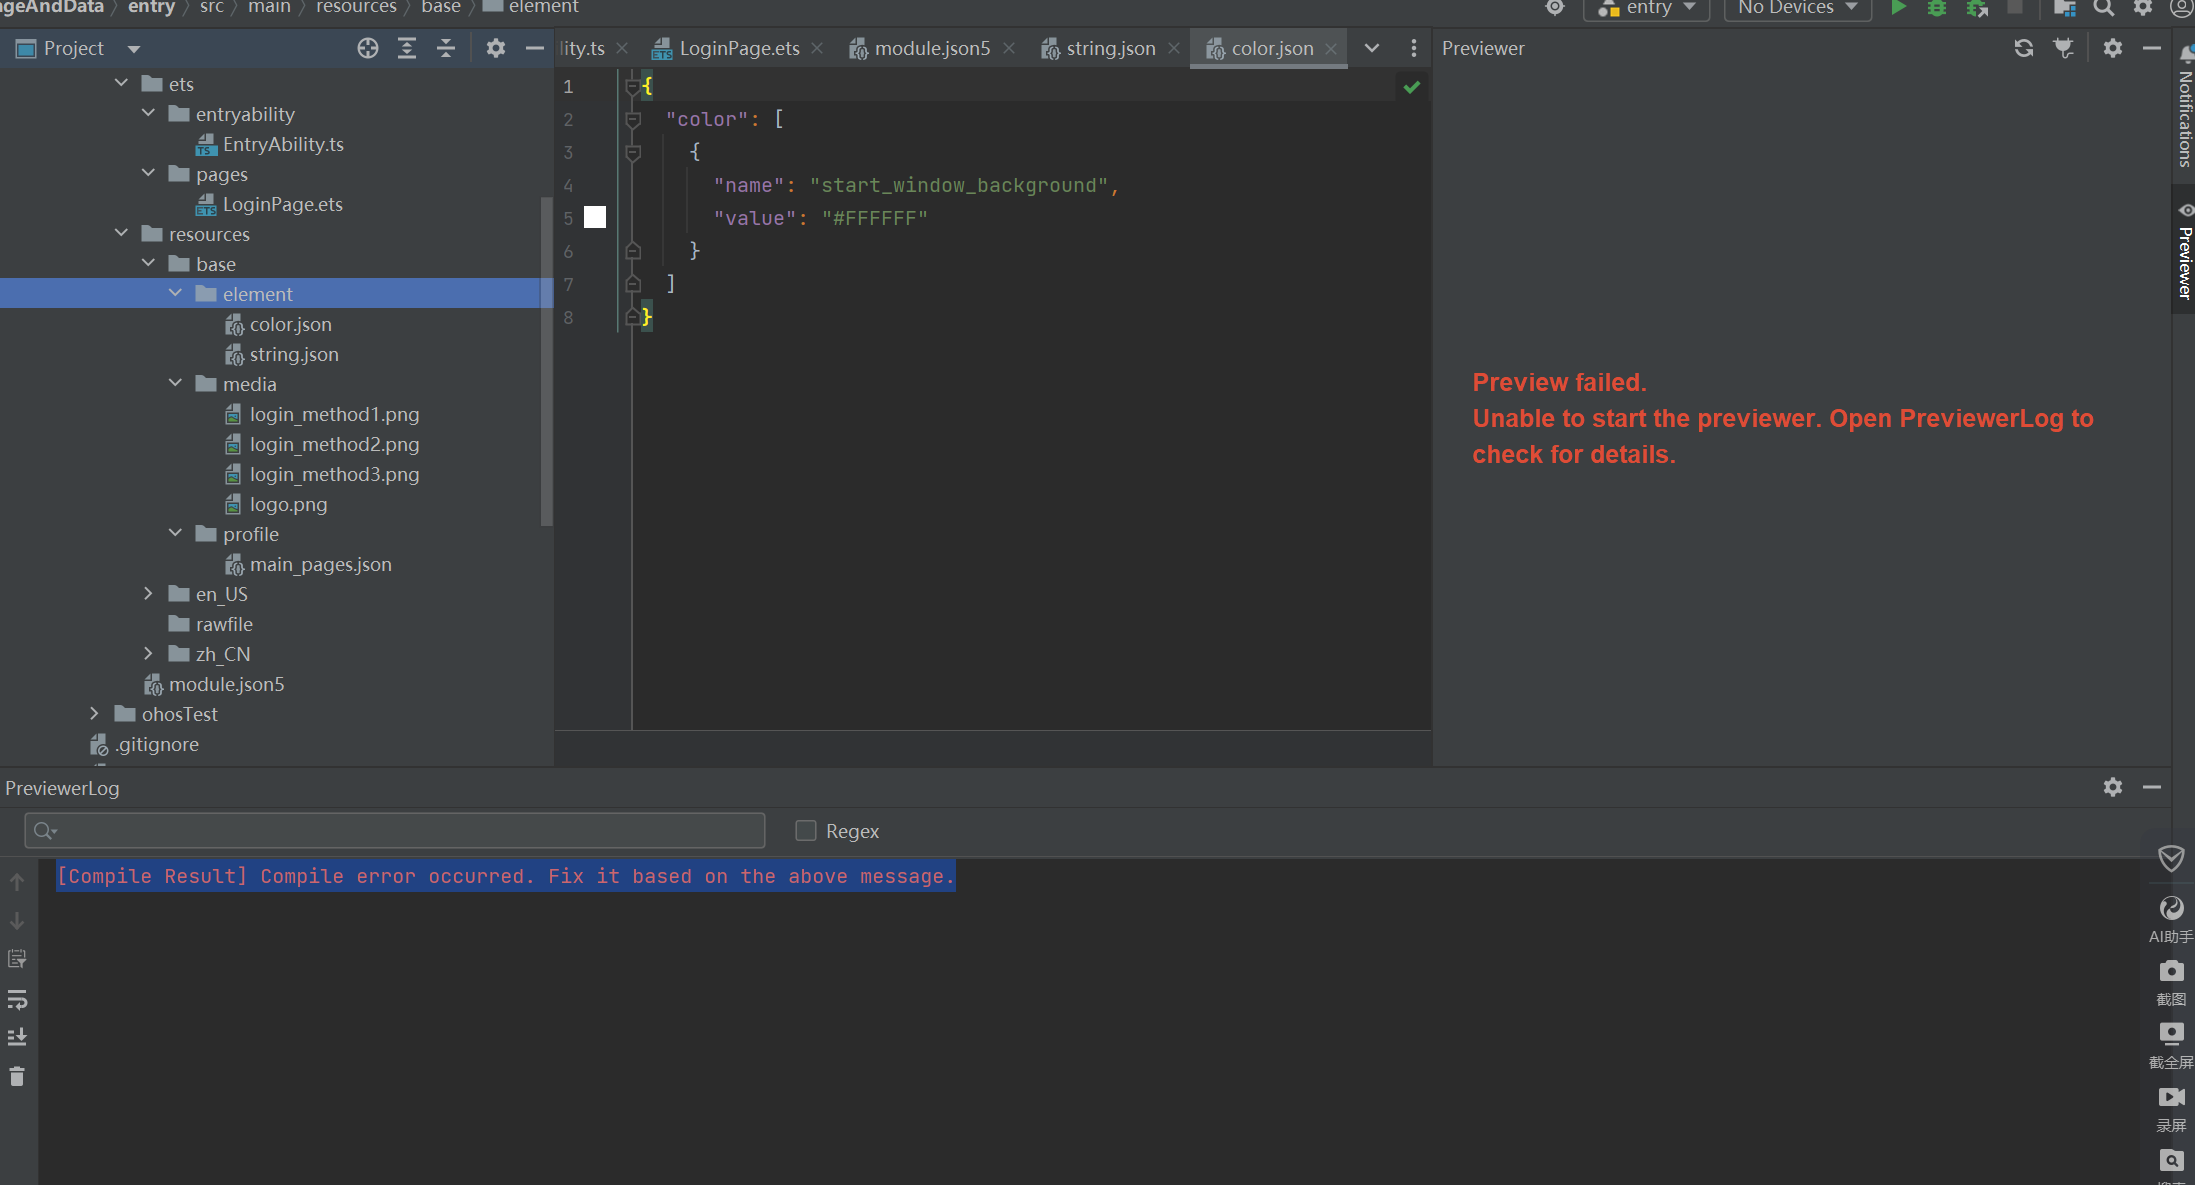2195x1185 pixels.
Task: Click the 截全屏 full screenshot icon
Action: coord(2171,1044)
